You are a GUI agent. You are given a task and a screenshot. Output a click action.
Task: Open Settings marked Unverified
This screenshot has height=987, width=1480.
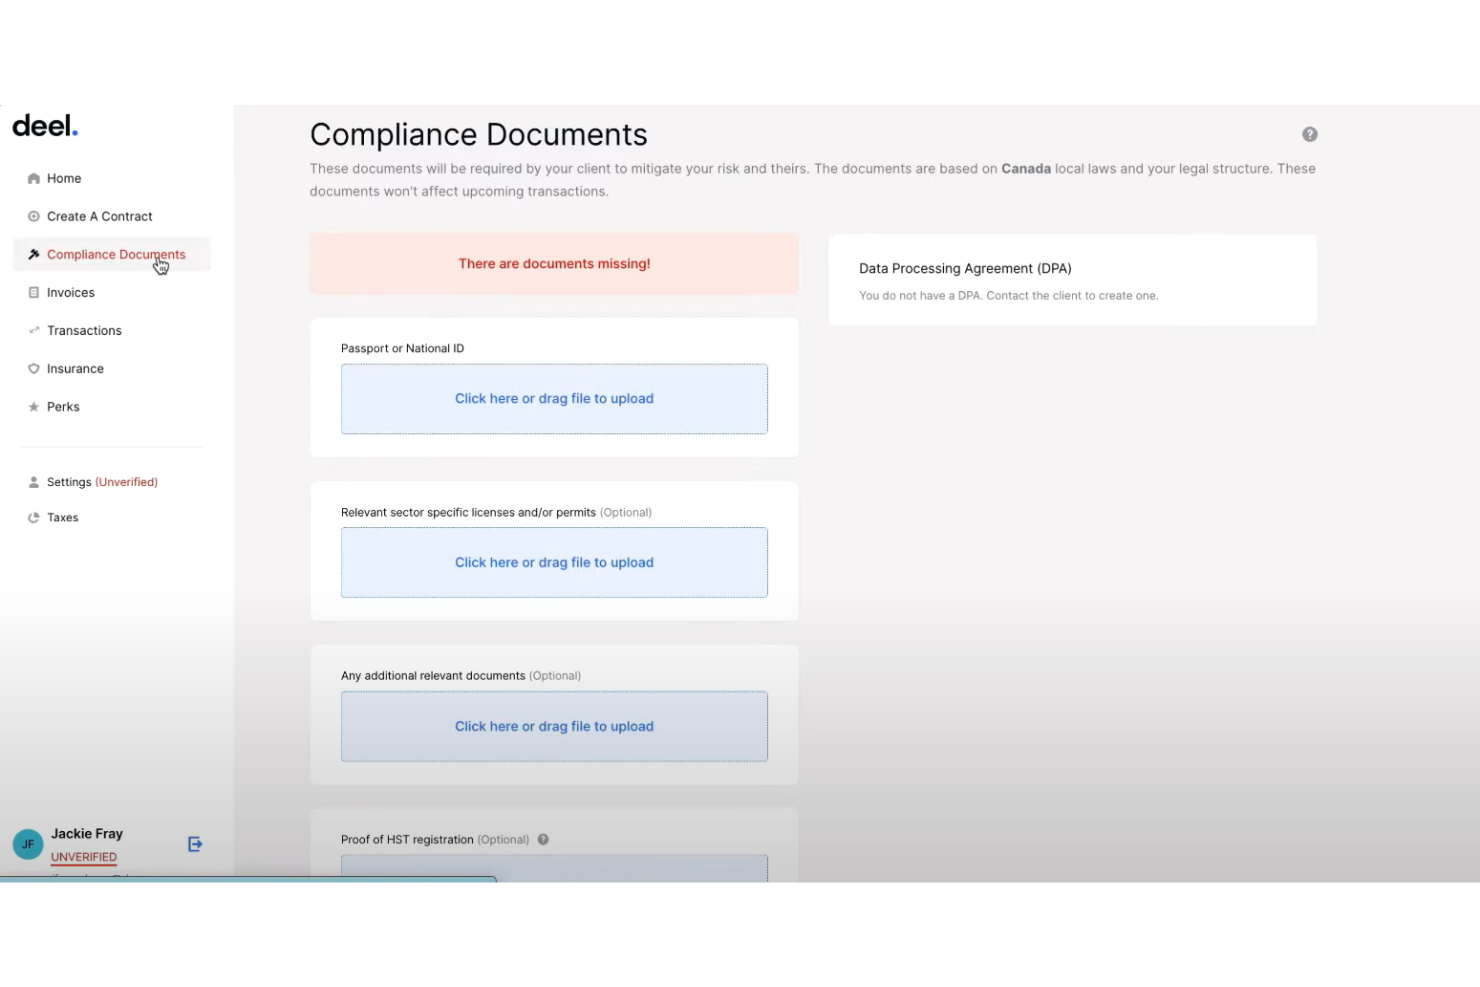[69, 481]
